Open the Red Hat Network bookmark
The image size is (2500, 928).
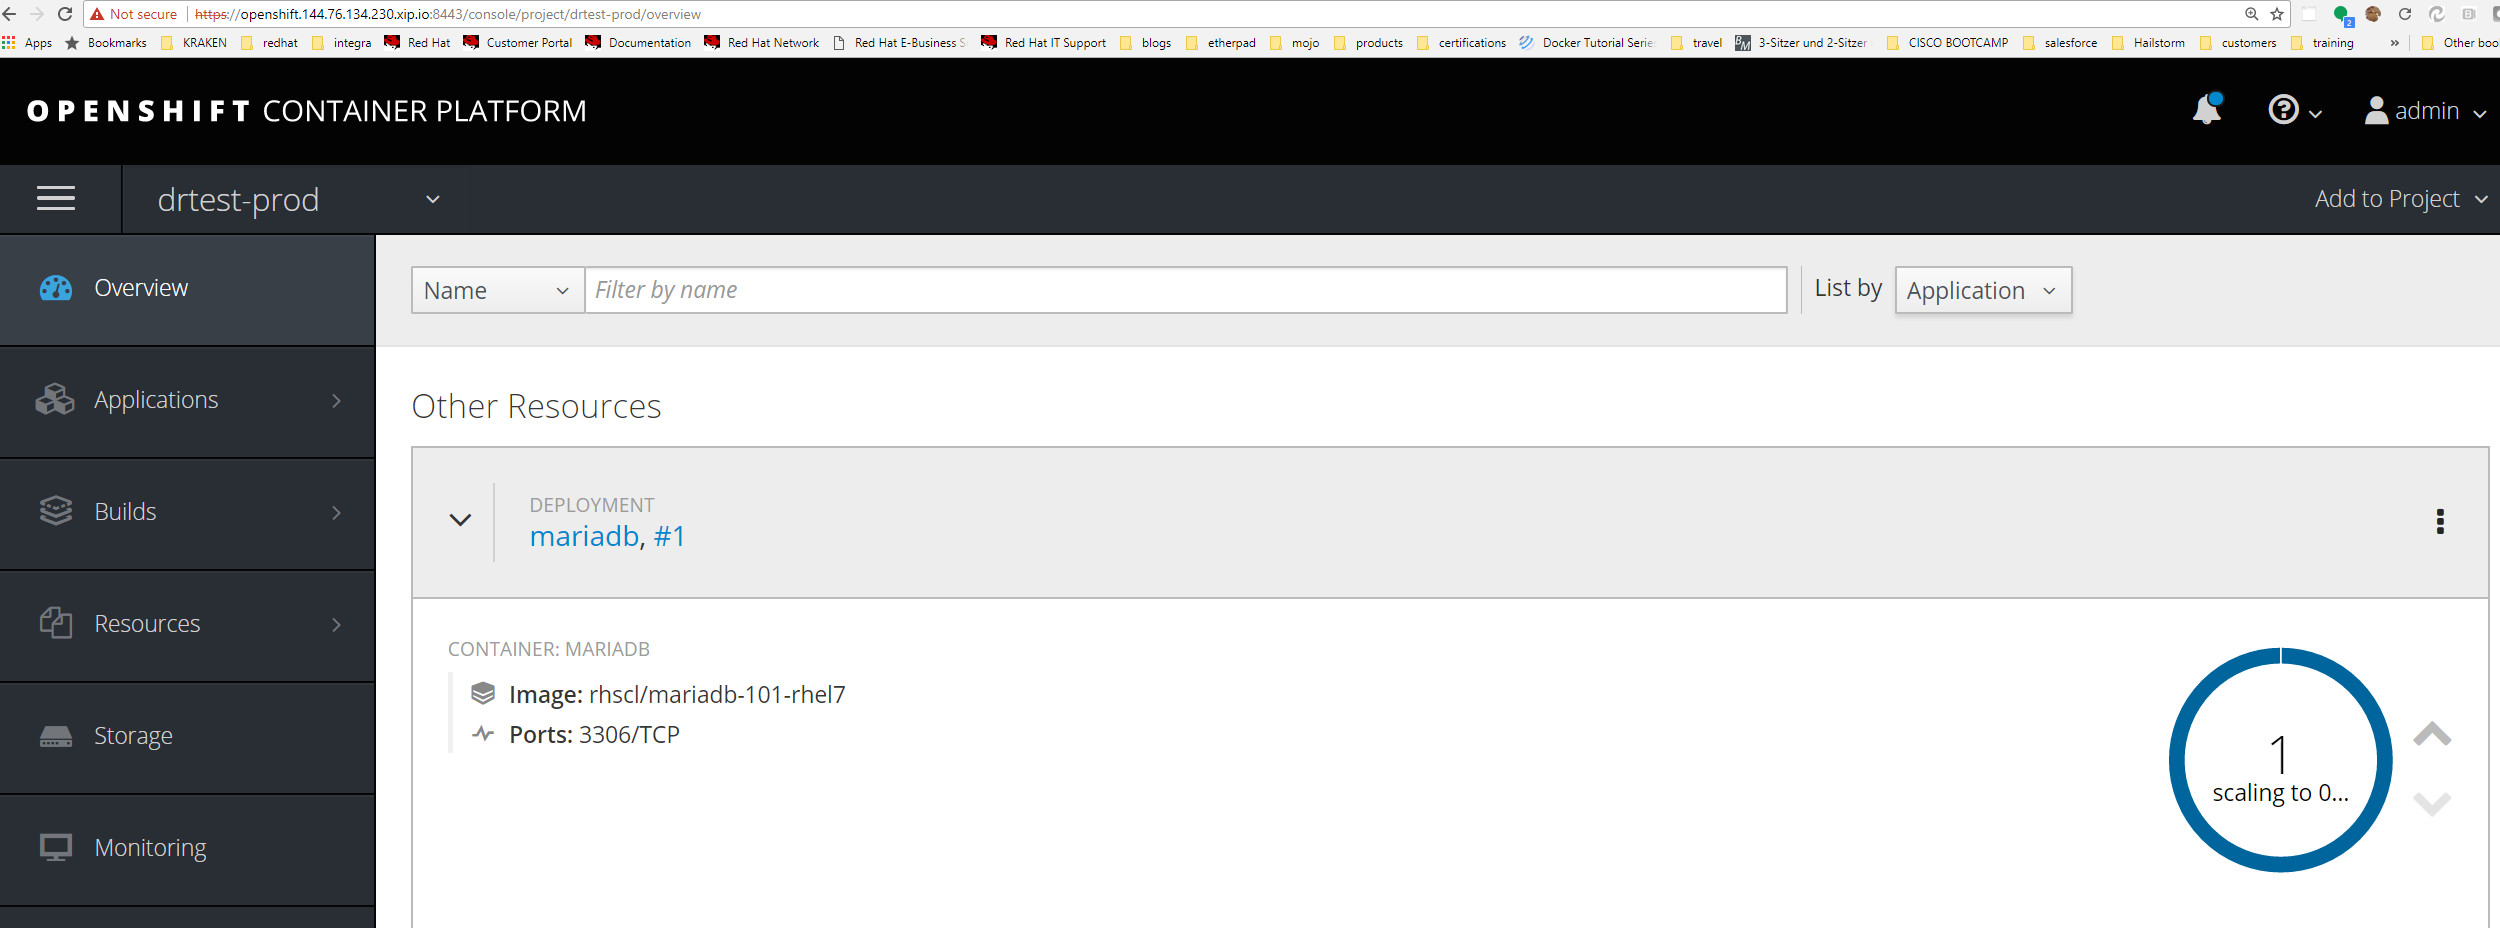click(762, 43)
